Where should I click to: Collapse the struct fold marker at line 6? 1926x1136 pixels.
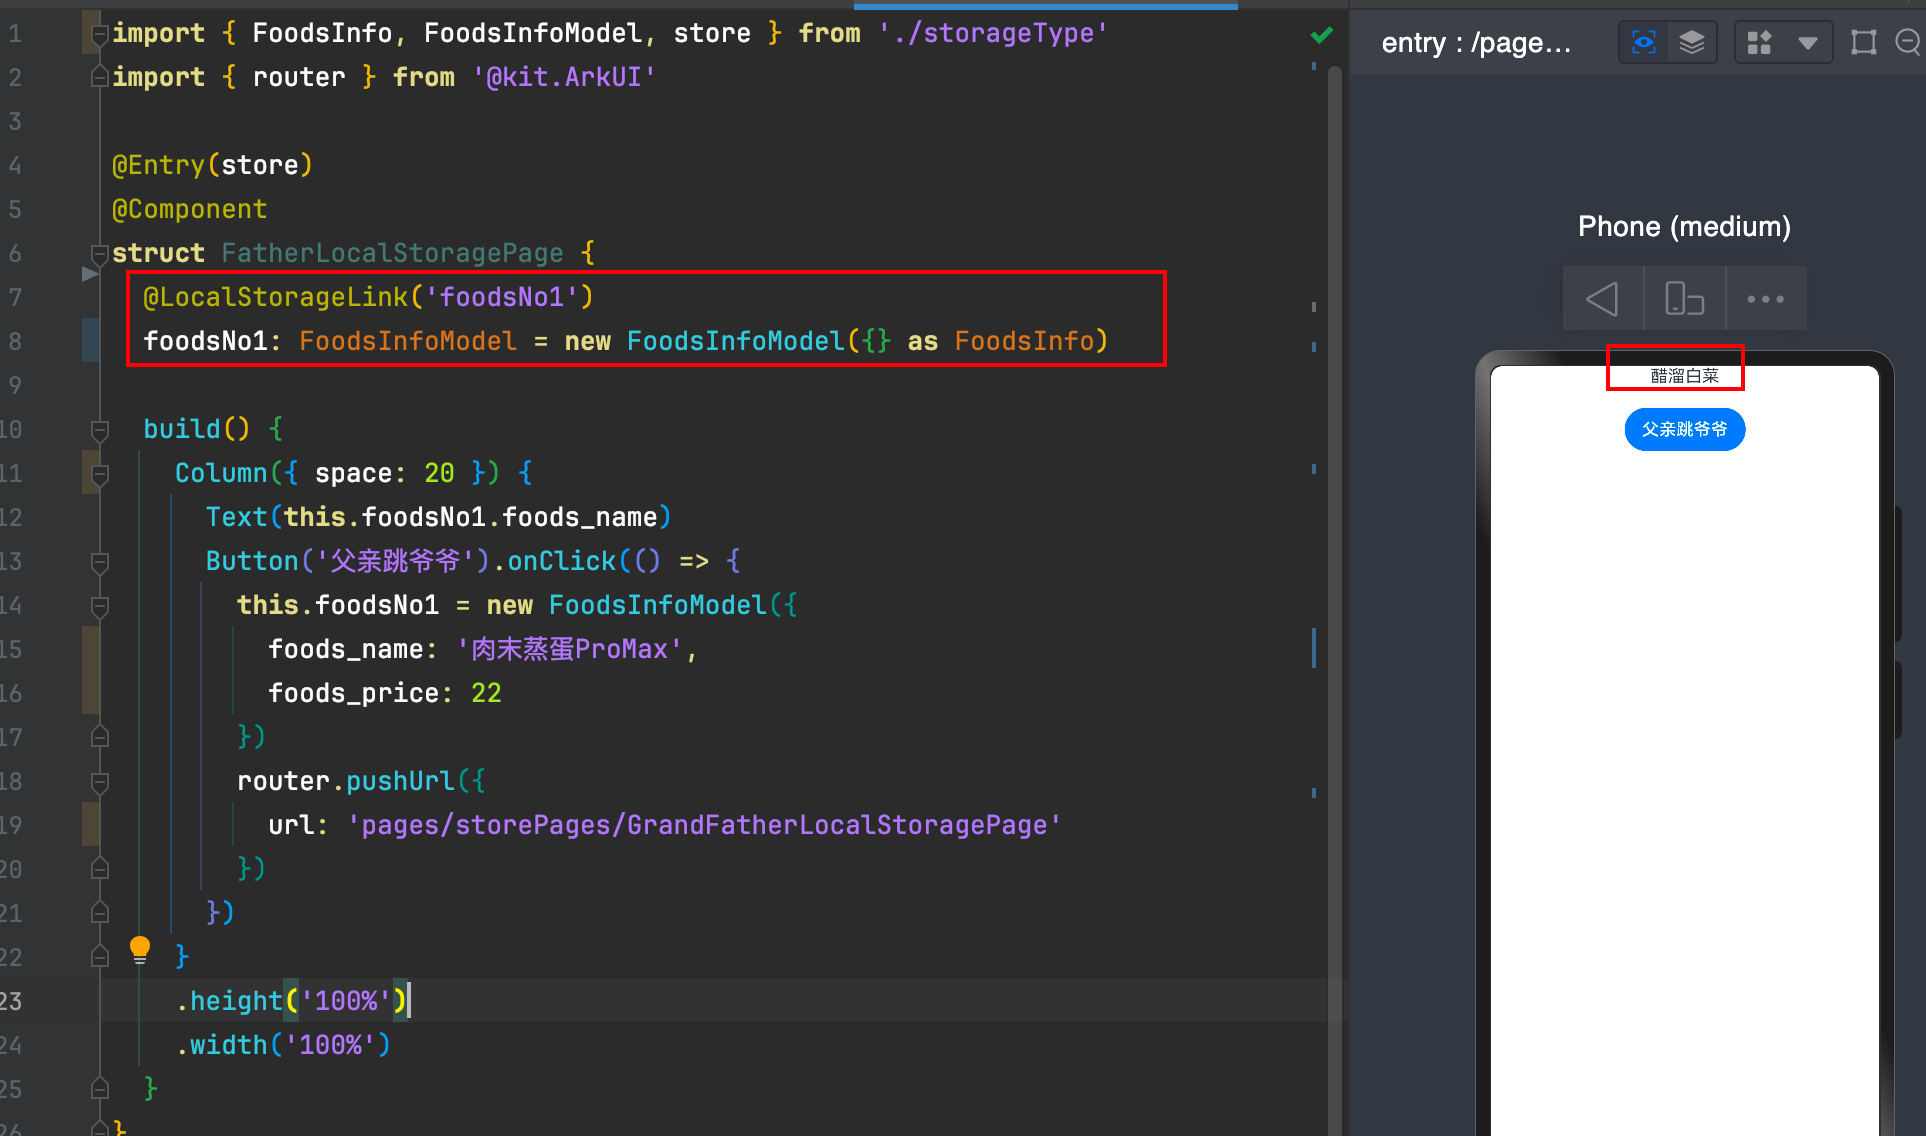point(100,253)
